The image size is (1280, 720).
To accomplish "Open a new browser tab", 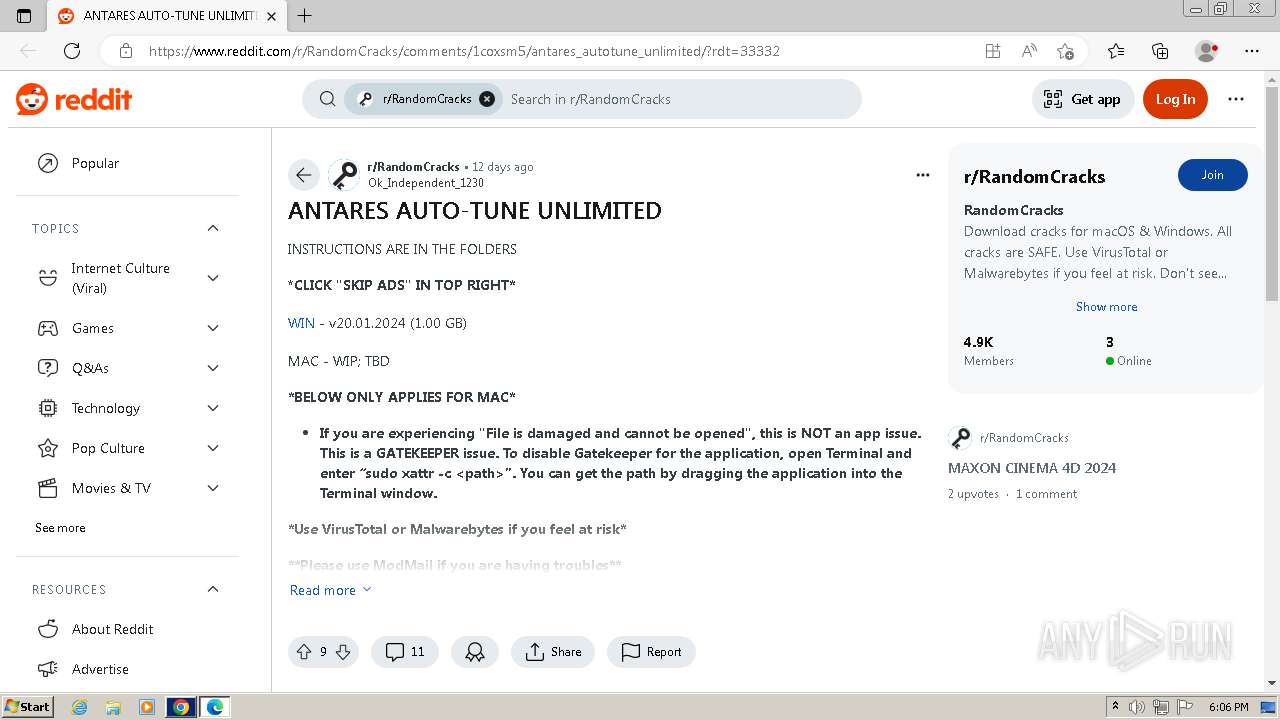I will pos(305,16).
